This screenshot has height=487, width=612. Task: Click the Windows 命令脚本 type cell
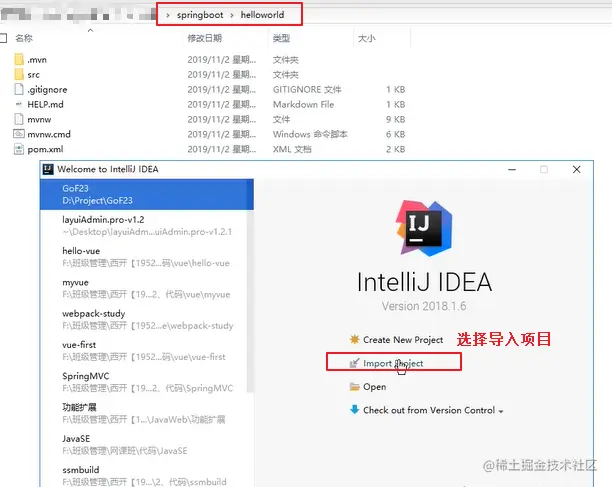310,134
